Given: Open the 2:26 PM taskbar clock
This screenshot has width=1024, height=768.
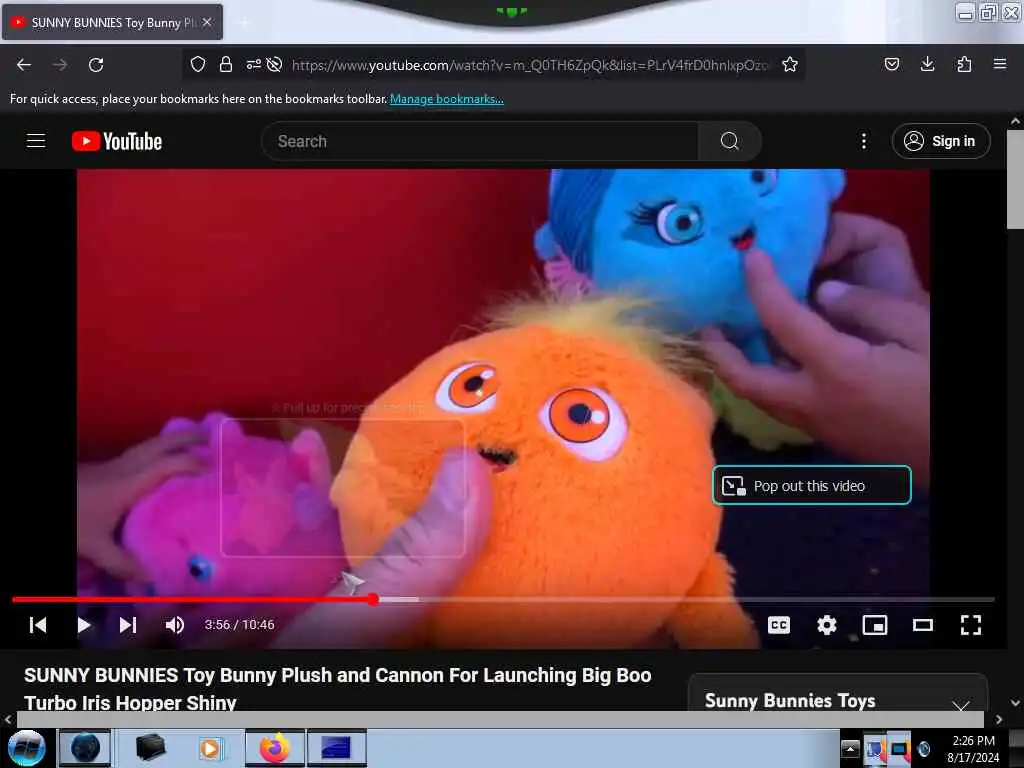Looking at the screenshot, I should pyautogui.click(x=973, y=748).
